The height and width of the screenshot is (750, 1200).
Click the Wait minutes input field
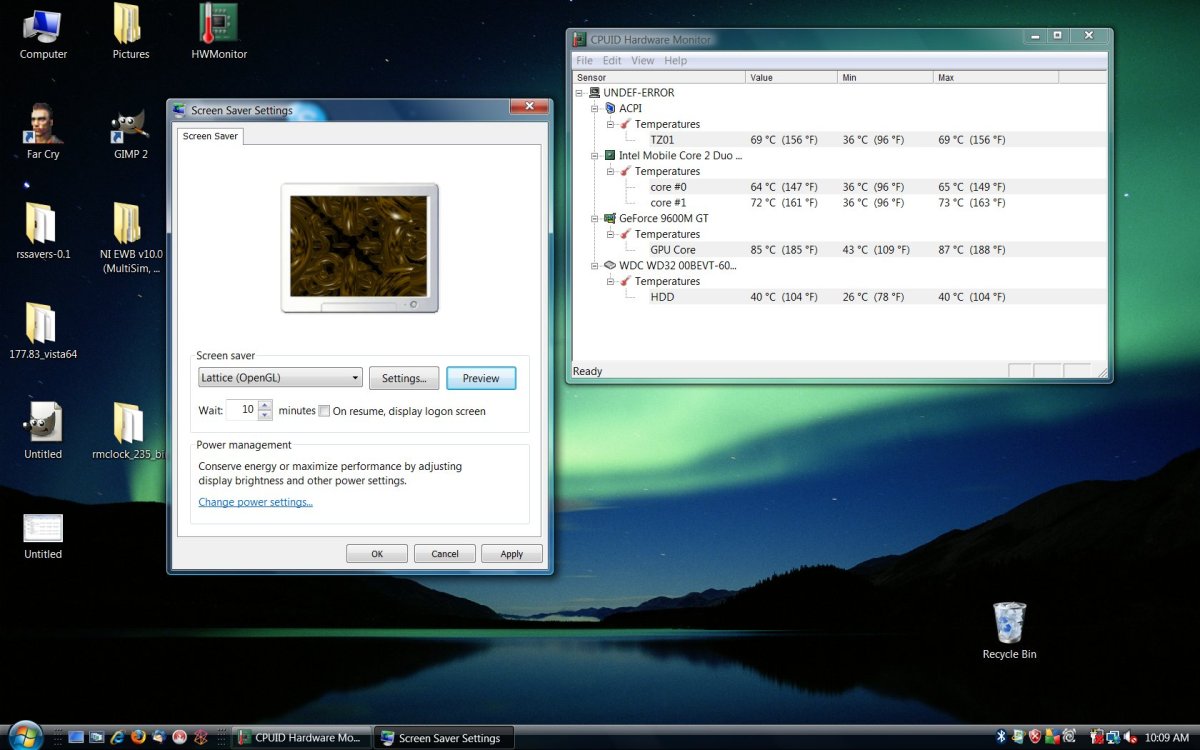[x=242, y=409]
